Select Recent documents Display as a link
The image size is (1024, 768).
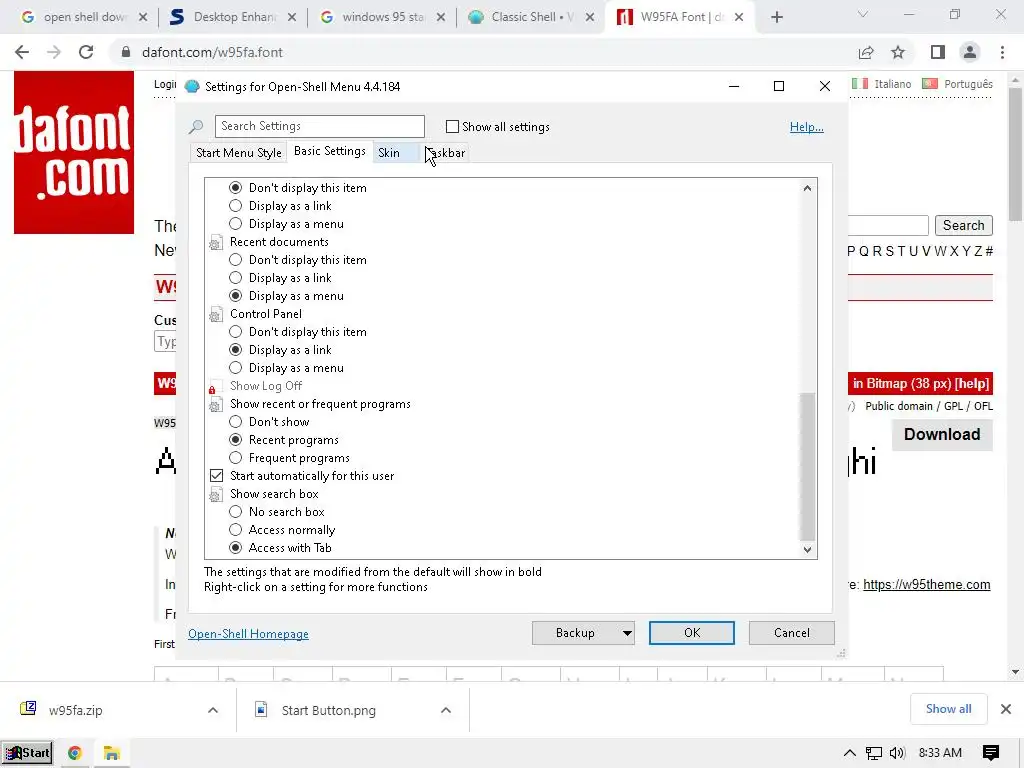(235, 278)
